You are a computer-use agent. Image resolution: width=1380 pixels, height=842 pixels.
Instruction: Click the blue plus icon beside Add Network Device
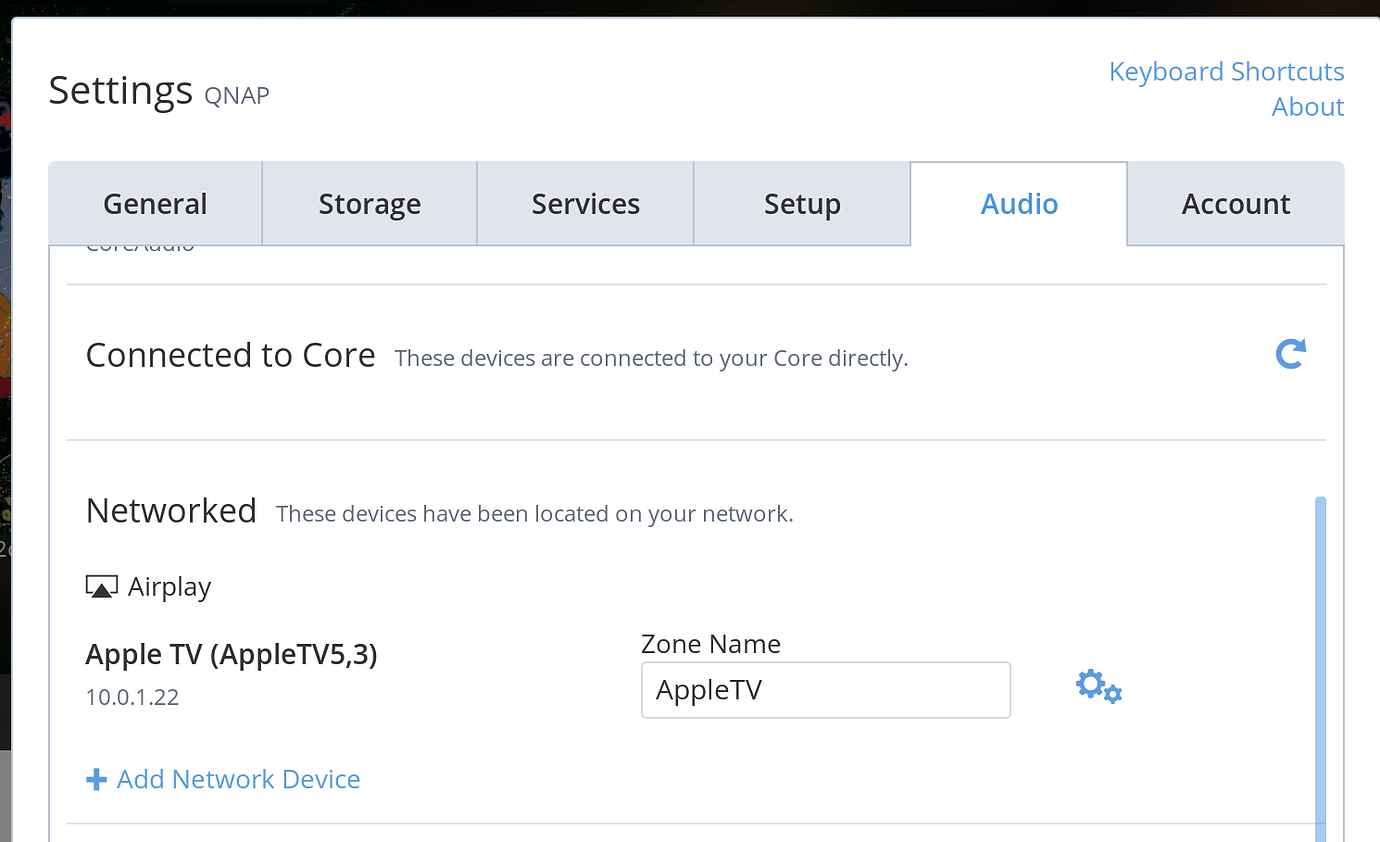(x=96, y=778)
